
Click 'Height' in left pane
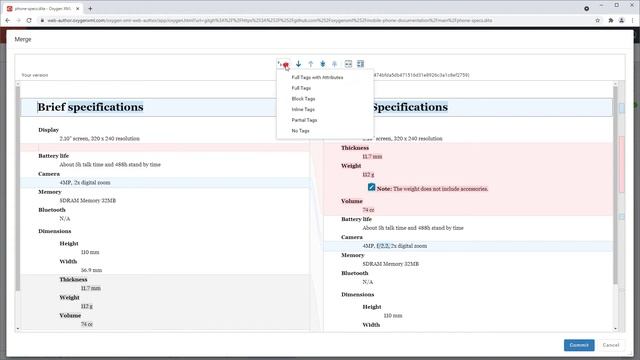[69, 243]
